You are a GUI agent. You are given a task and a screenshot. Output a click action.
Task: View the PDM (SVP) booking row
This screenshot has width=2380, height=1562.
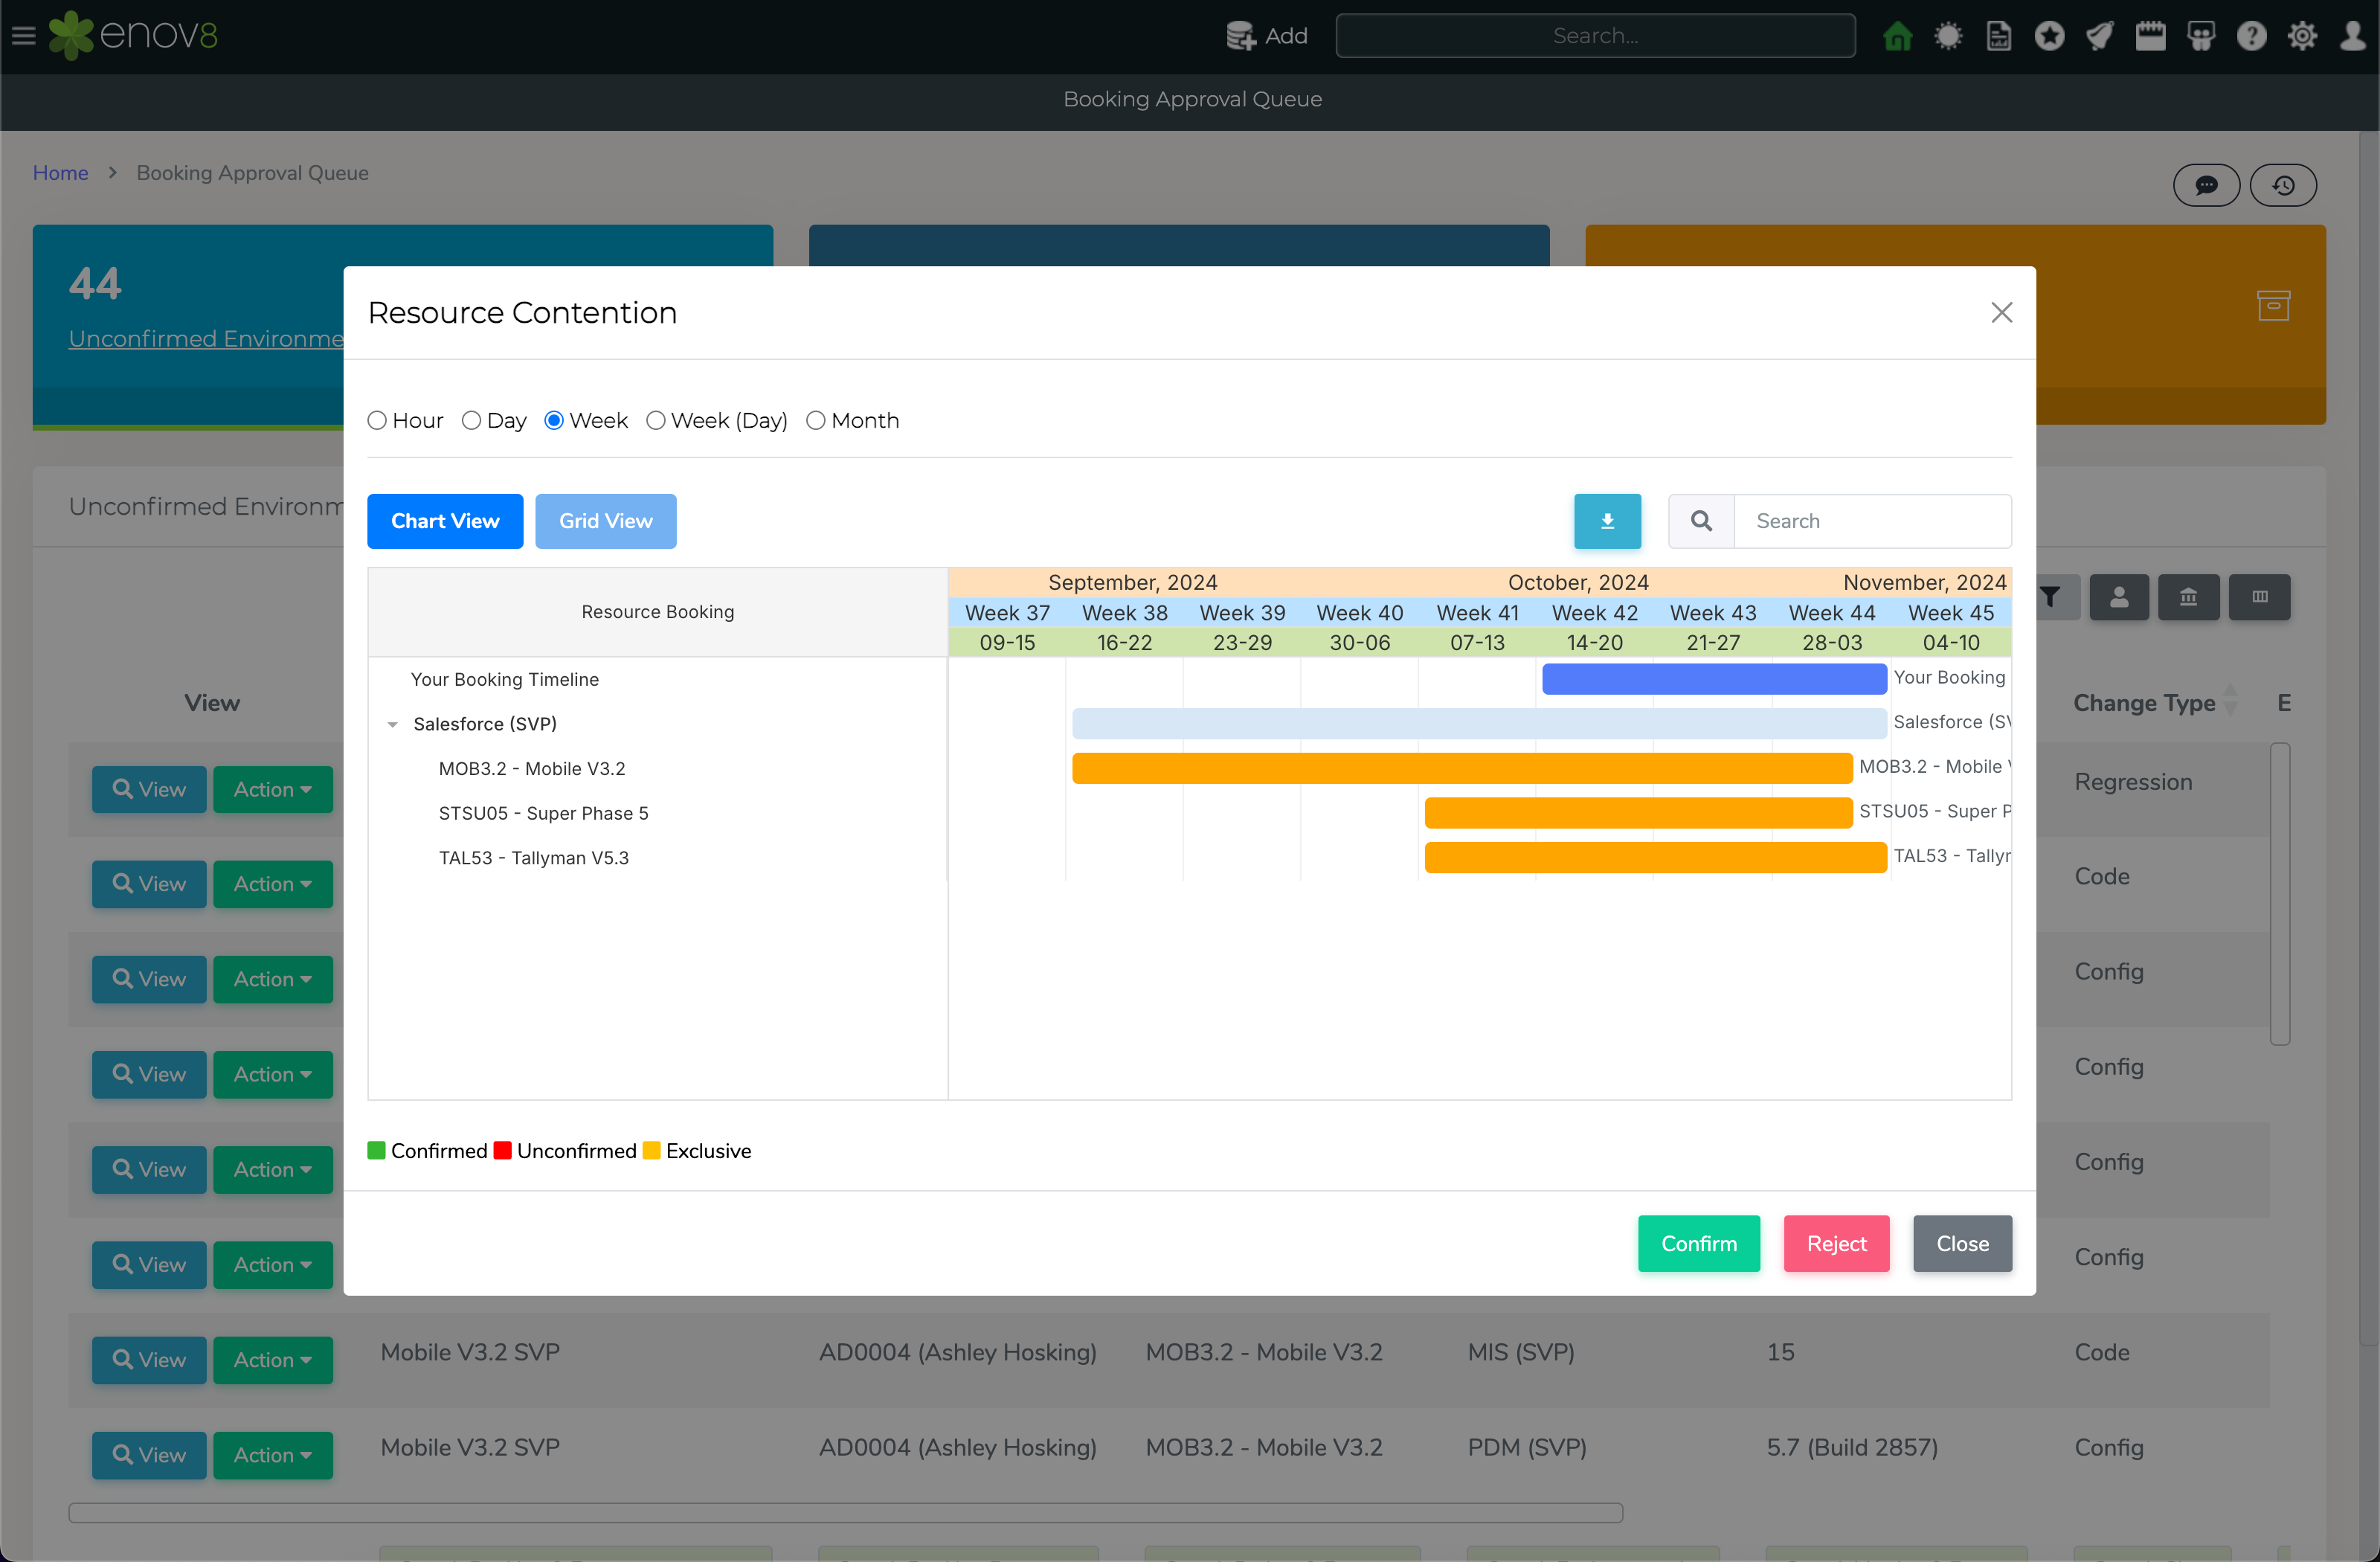[149, 1455]
